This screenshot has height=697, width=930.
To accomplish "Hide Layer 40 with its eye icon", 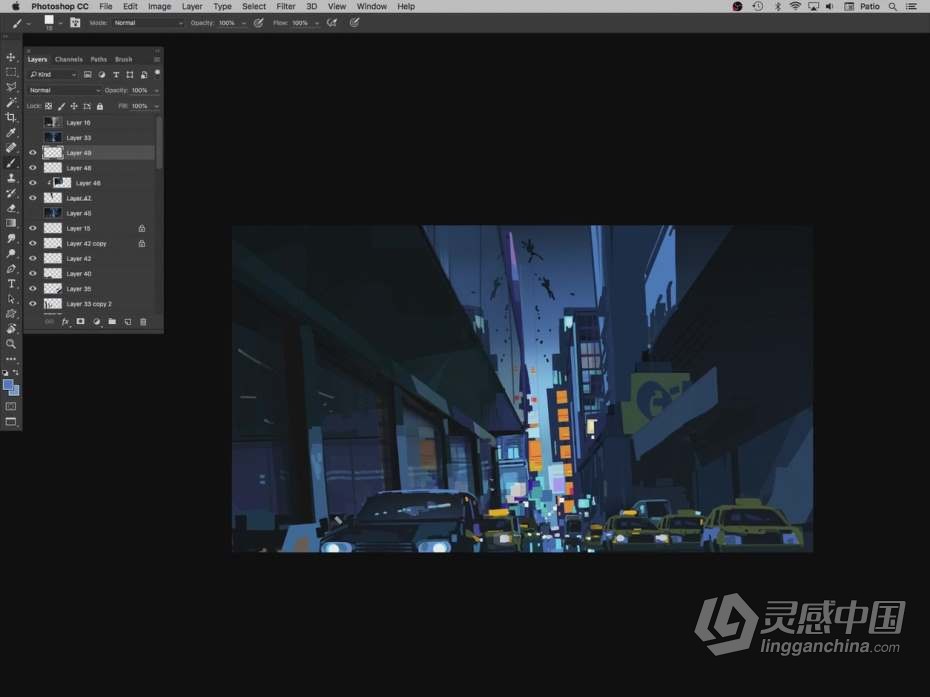I will [x=33, y=274].
